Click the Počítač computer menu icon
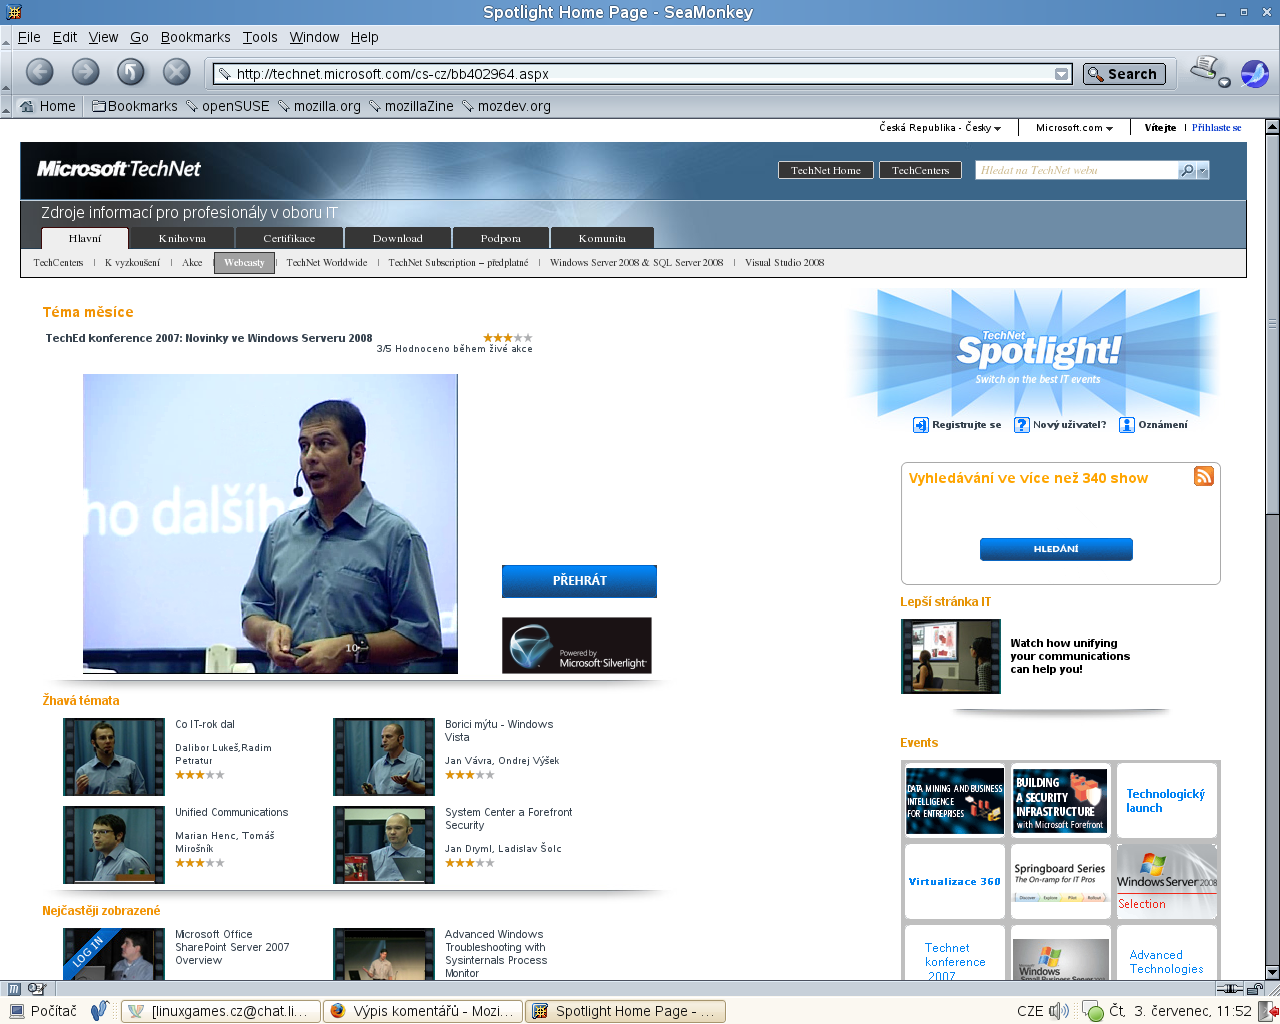 click(x=17, y=1011)
